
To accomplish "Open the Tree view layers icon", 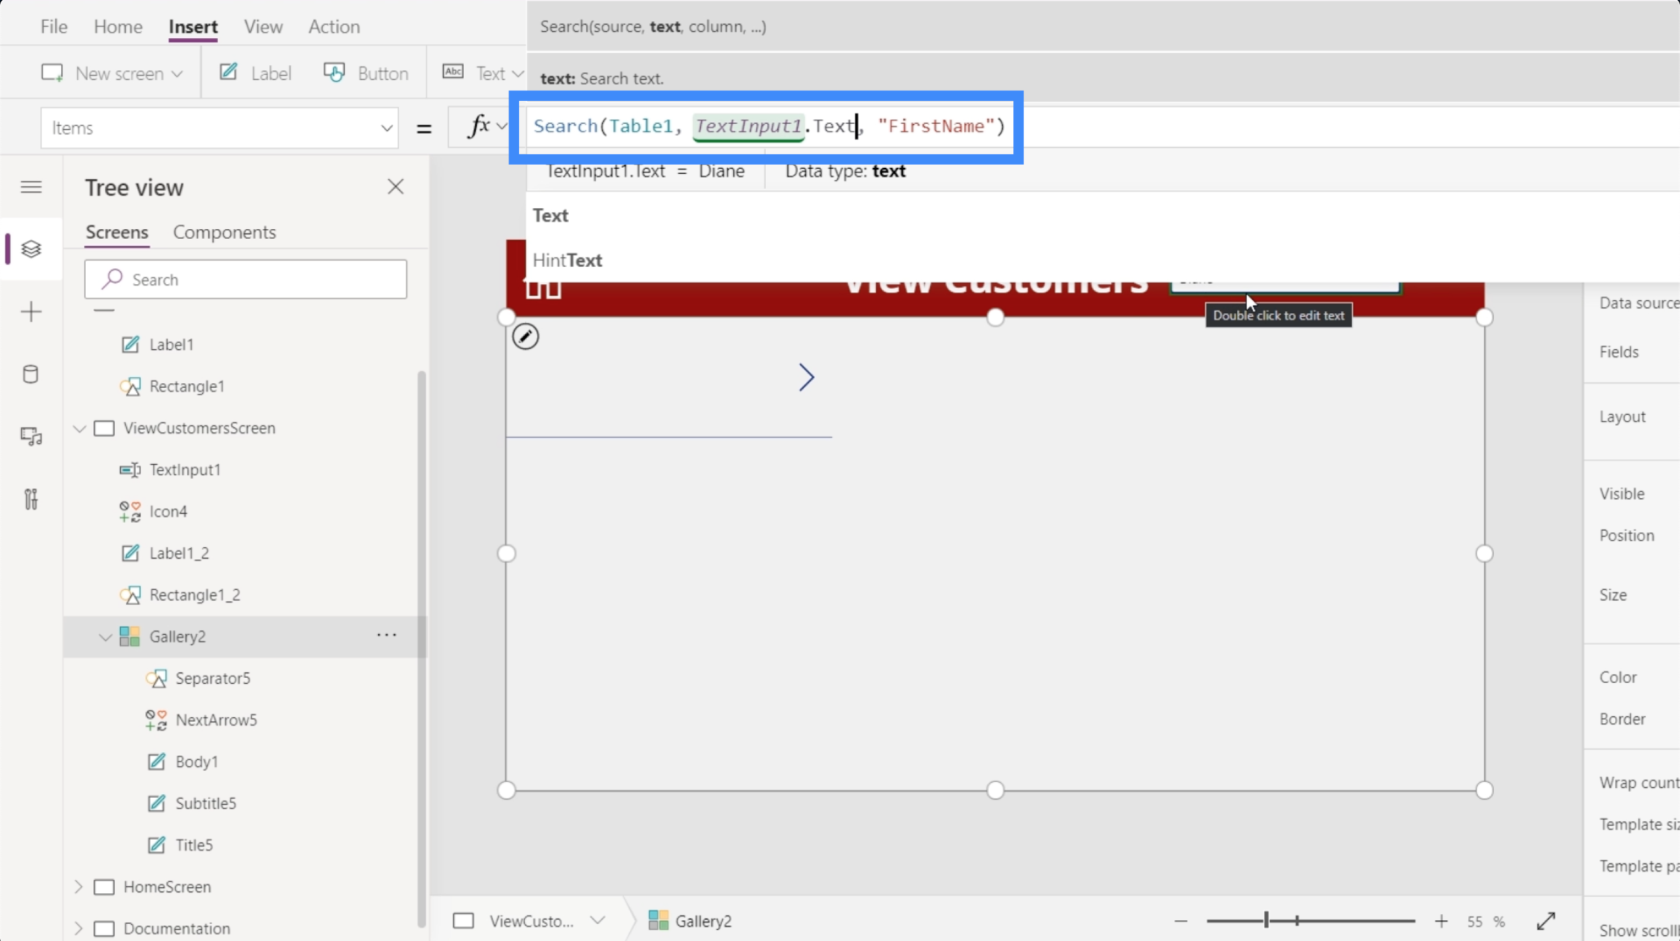I will tap(31, 249).
